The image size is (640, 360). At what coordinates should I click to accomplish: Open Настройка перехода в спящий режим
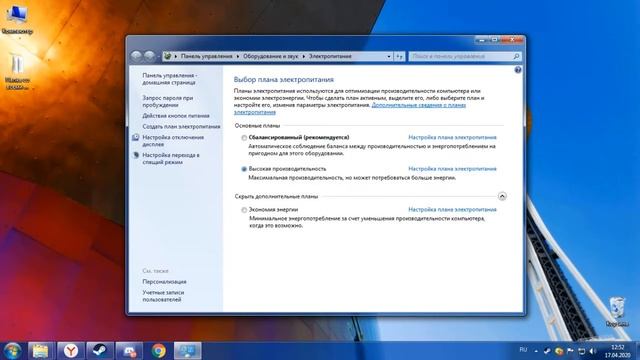click(171, 159)
